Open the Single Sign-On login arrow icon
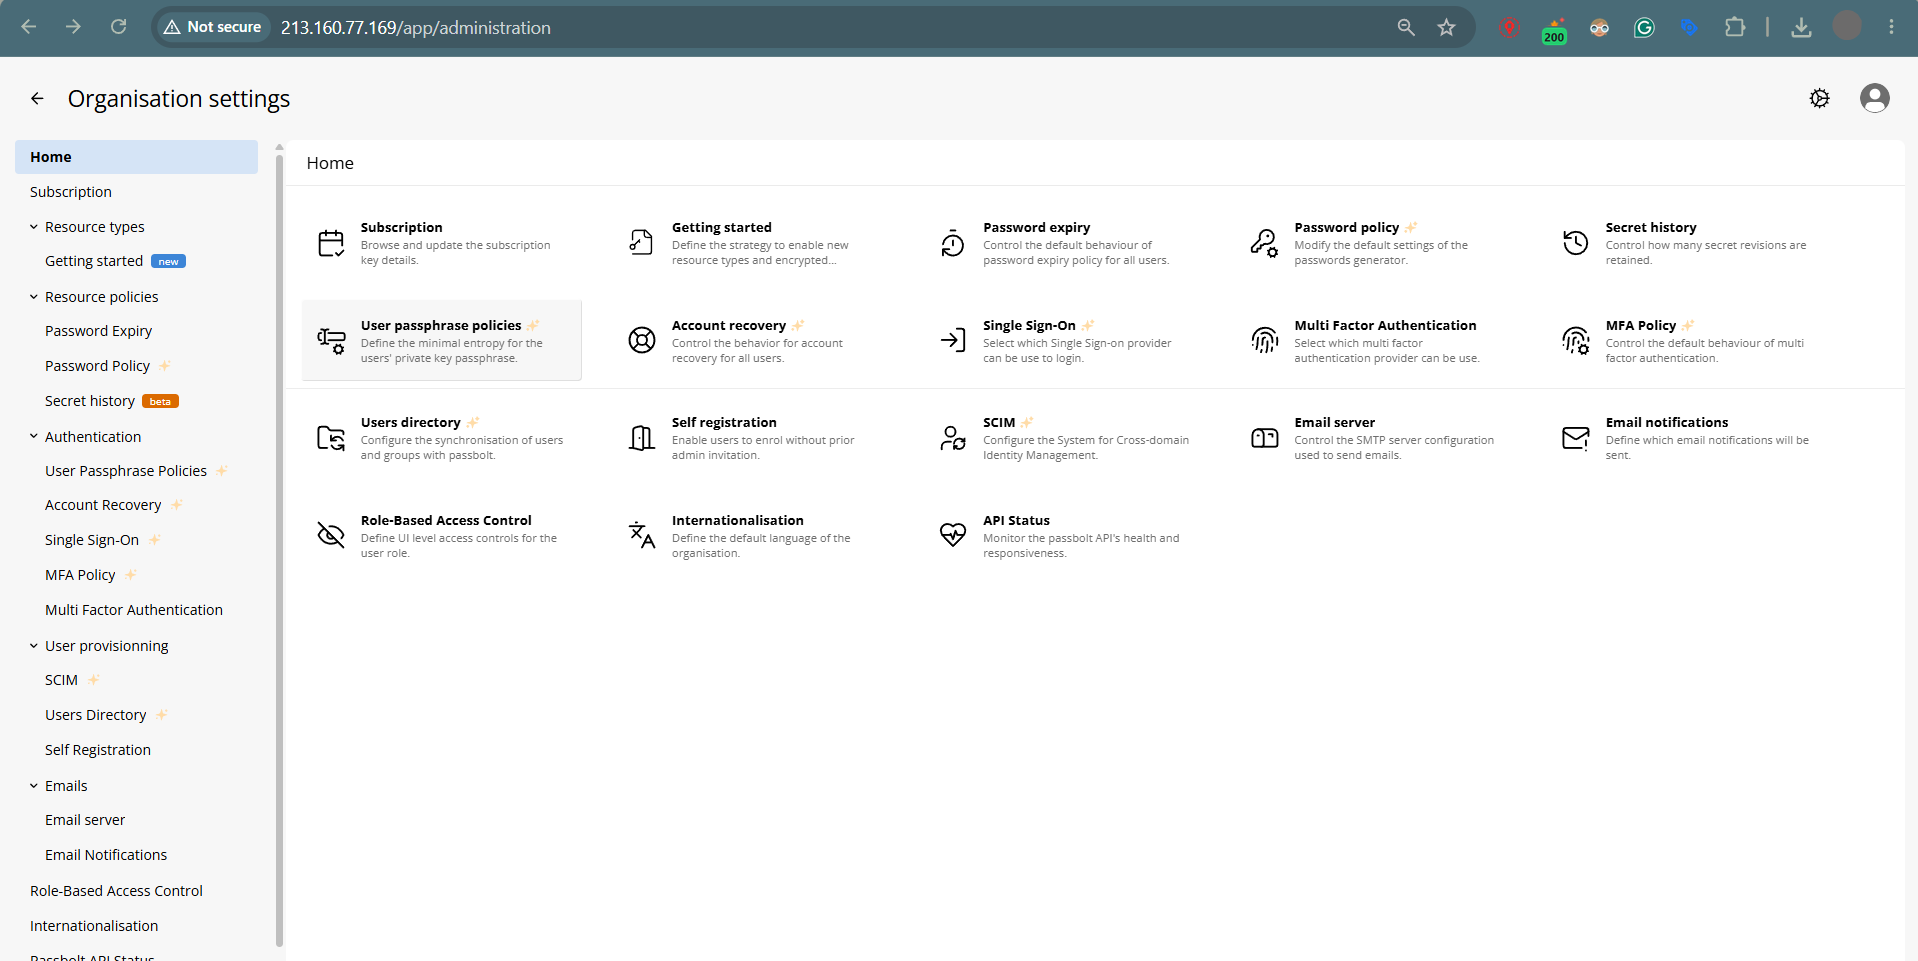Viewport: 1918px width, 961px height. click(x=953, y=340)
